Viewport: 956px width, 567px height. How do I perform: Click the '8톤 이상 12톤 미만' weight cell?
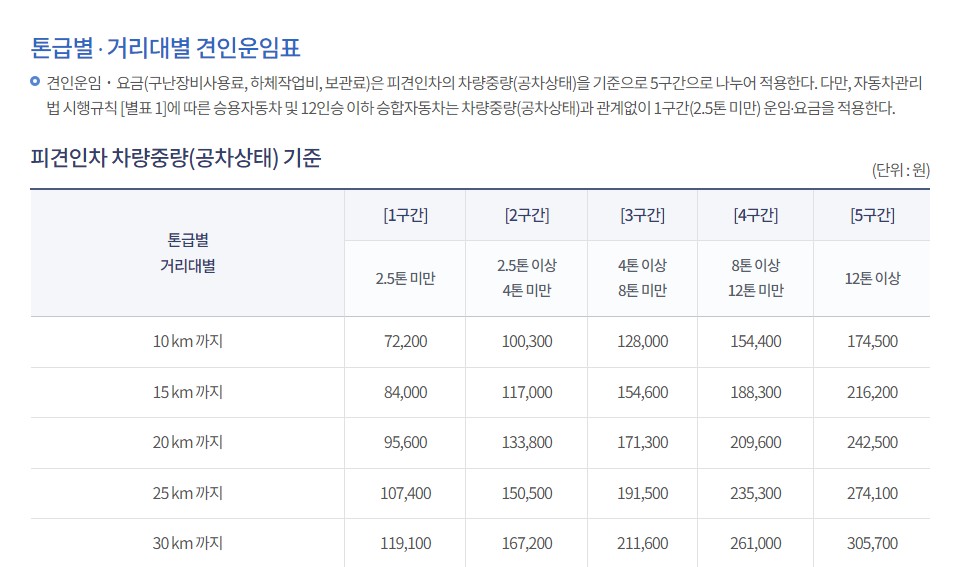coord(756,279)
